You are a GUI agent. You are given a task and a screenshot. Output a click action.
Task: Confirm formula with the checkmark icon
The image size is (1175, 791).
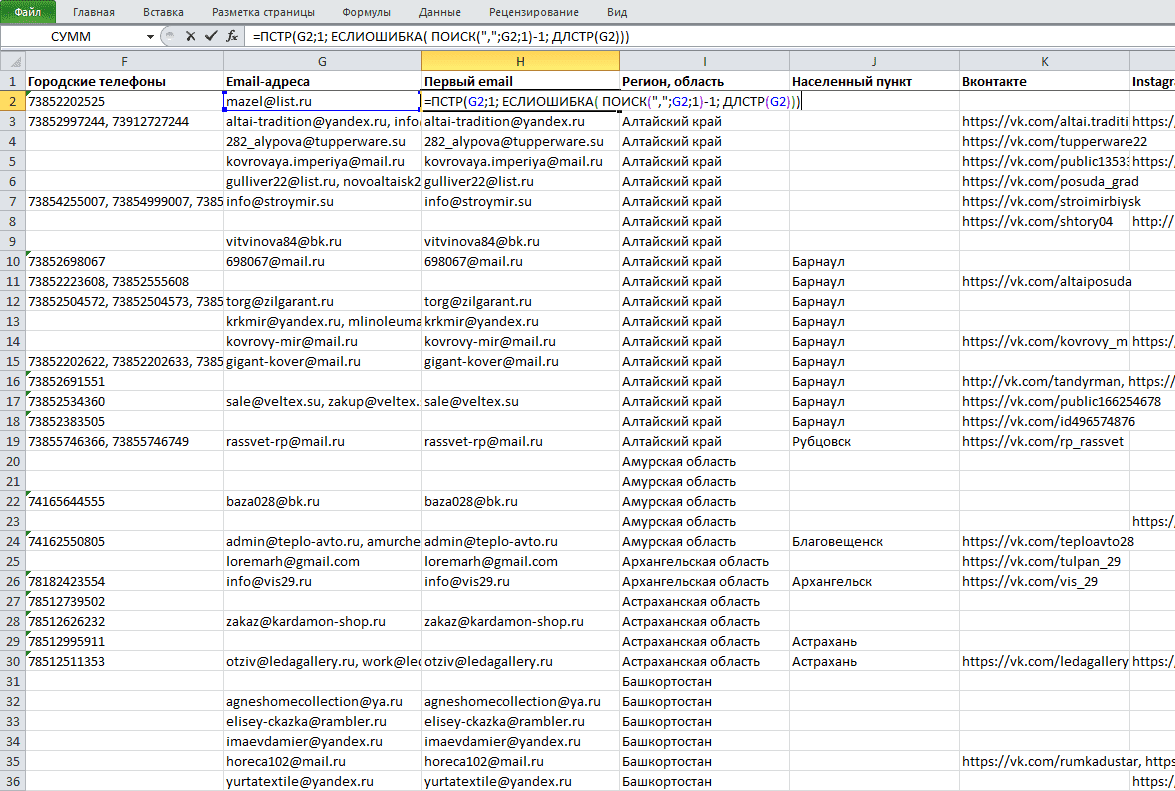(x=211, y=36)
